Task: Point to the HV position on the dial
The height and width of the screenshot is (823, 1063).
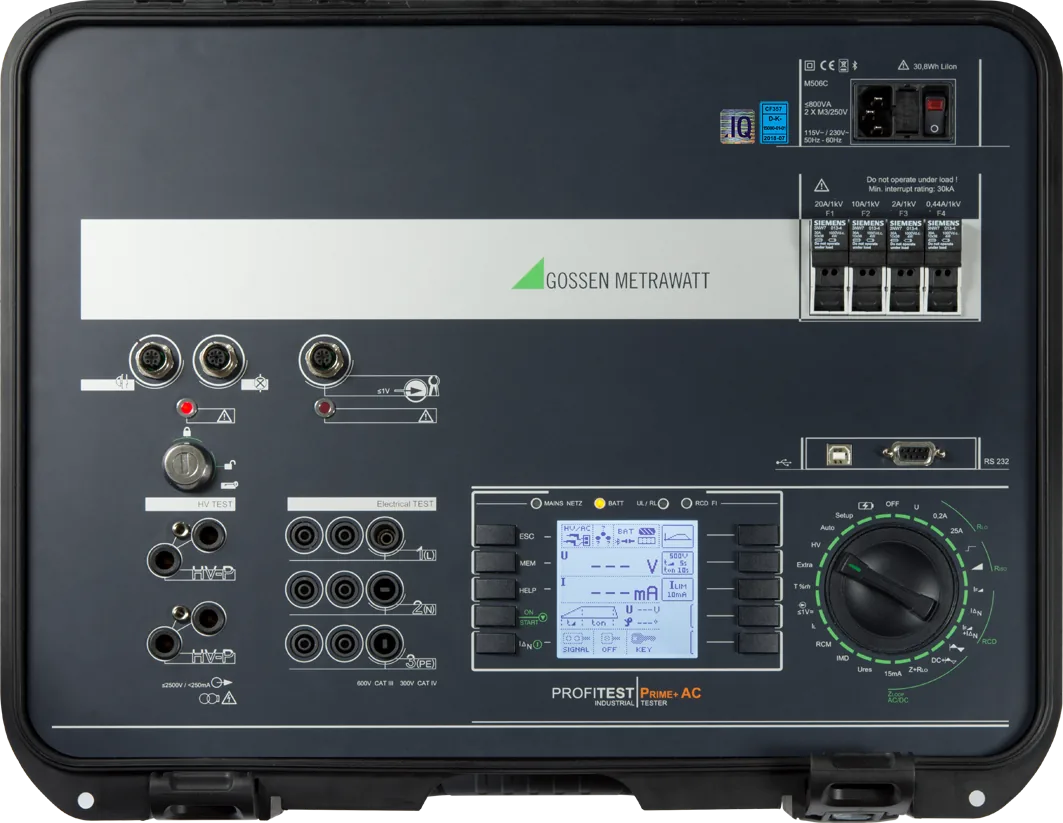Action: point(816,544)
